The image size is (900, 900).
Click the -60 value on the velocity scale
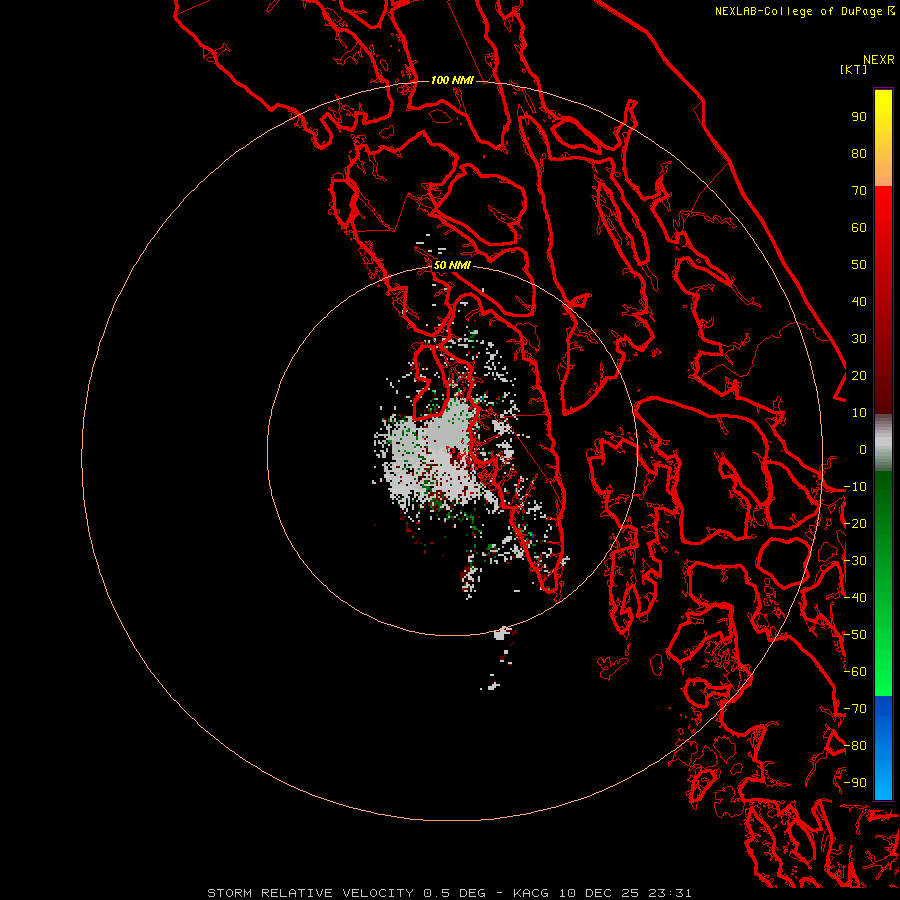click(x=855, y=672)
